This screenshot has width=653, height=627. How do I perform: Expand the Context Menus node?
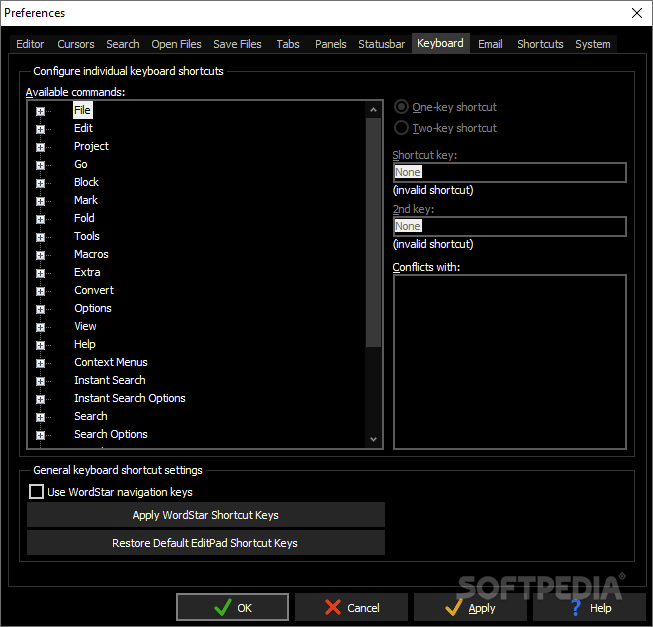pos(40,363)
